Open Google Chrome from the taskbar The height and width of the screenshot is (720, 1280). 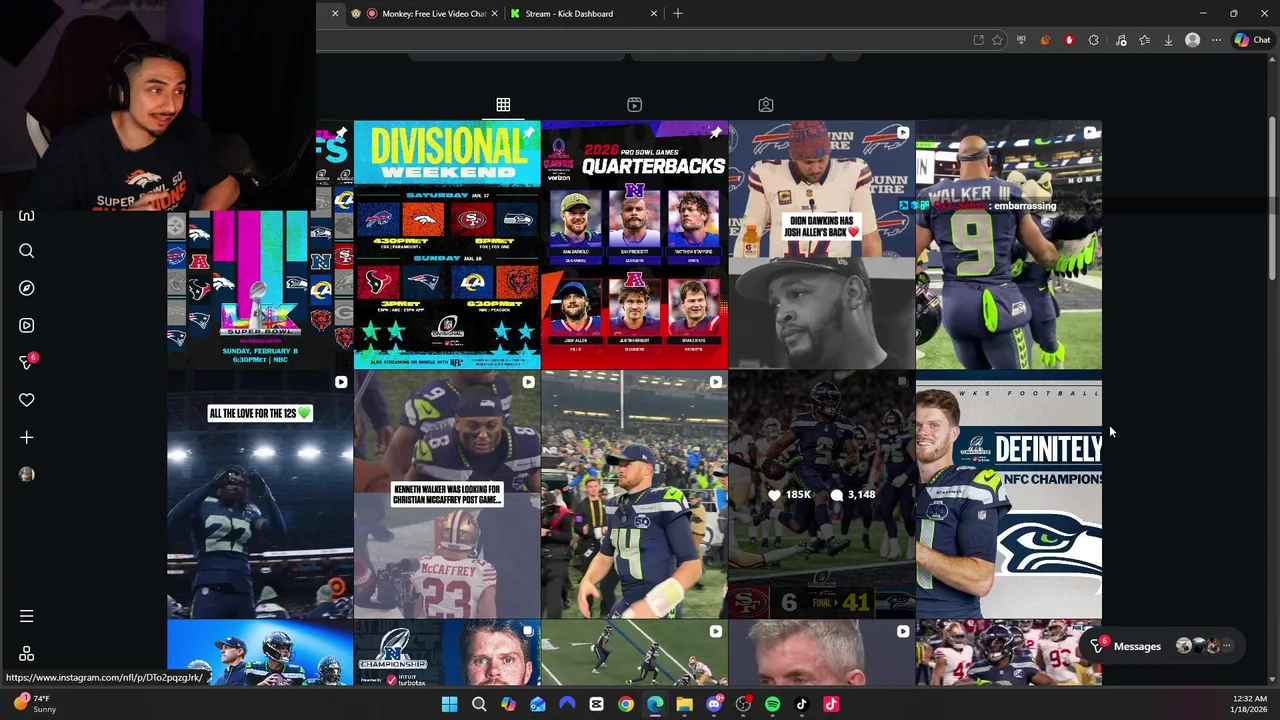pyautogui.click(x=626, y=705)
